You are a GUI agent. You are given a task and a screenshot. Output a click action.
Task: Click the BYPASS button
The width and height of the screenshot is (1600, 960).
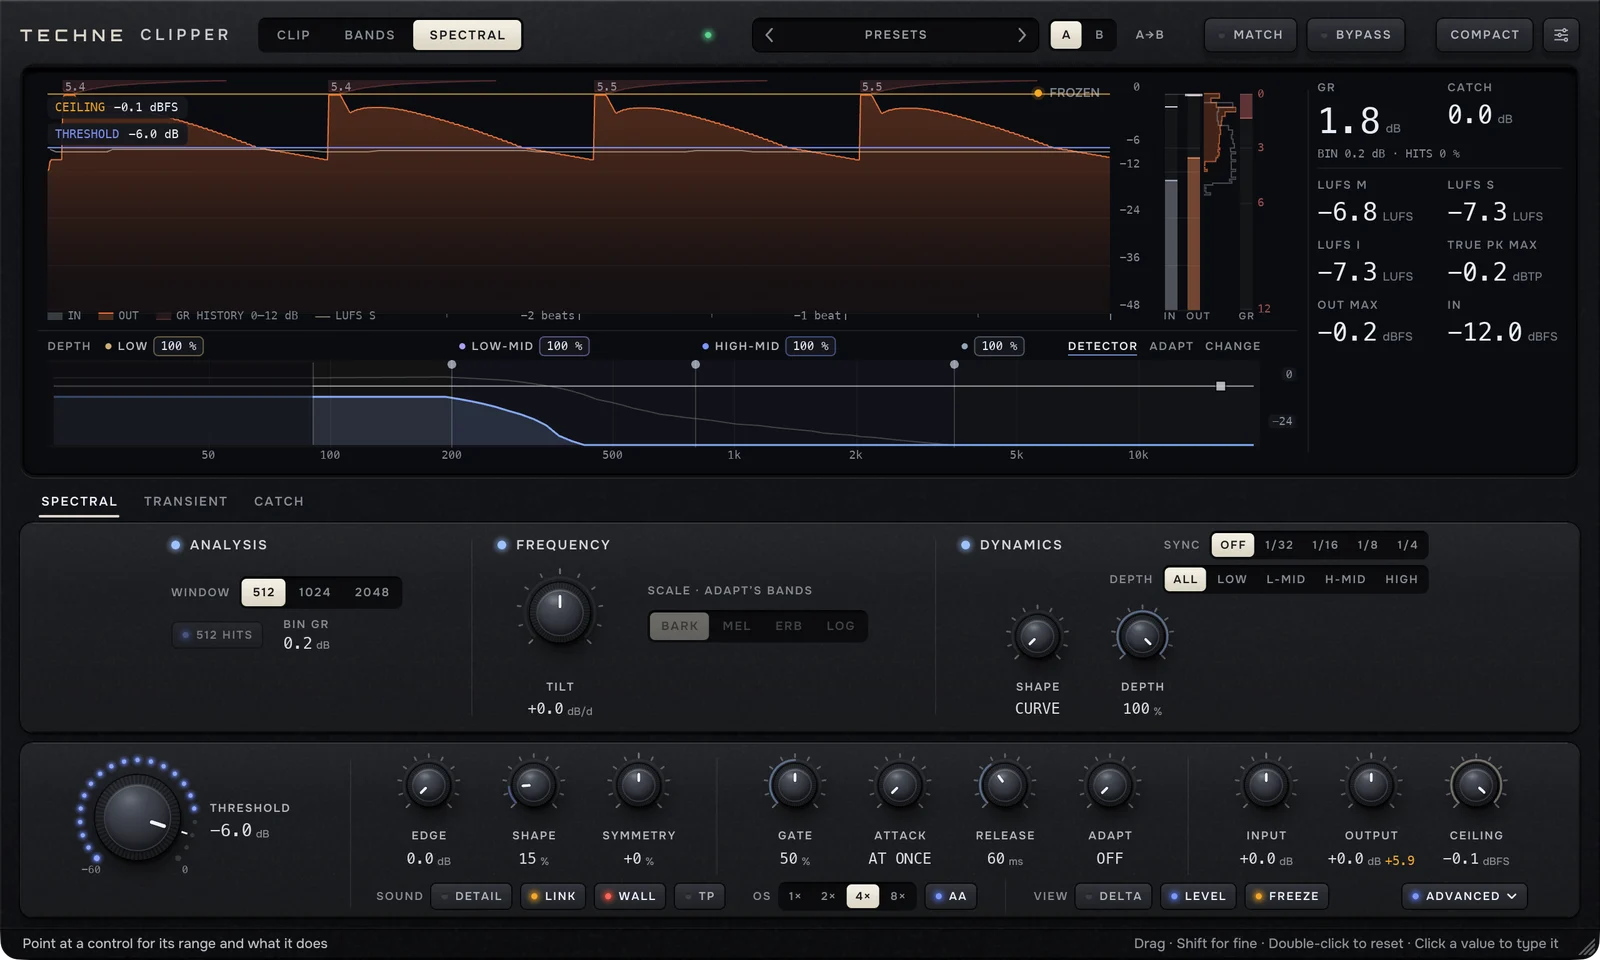coord(1355,35)
